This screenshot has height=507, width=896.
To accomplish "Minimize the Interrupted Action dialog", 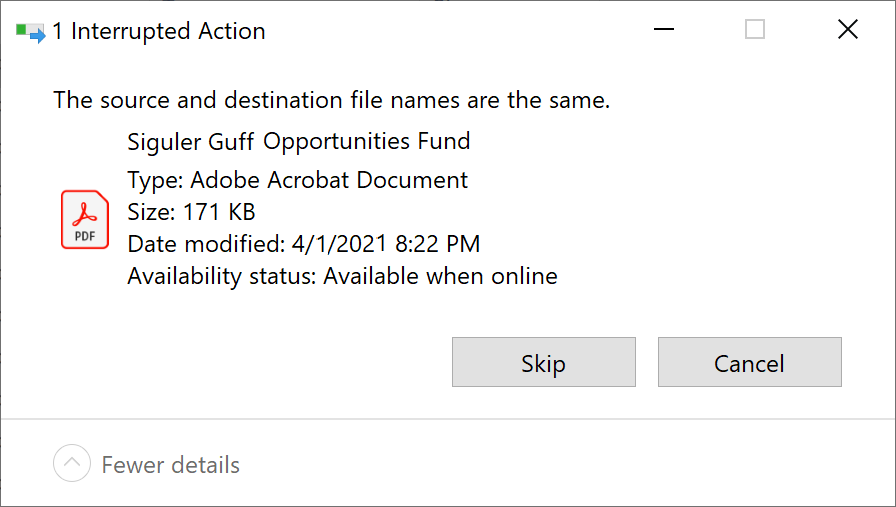I will click(x=663, y=29).
